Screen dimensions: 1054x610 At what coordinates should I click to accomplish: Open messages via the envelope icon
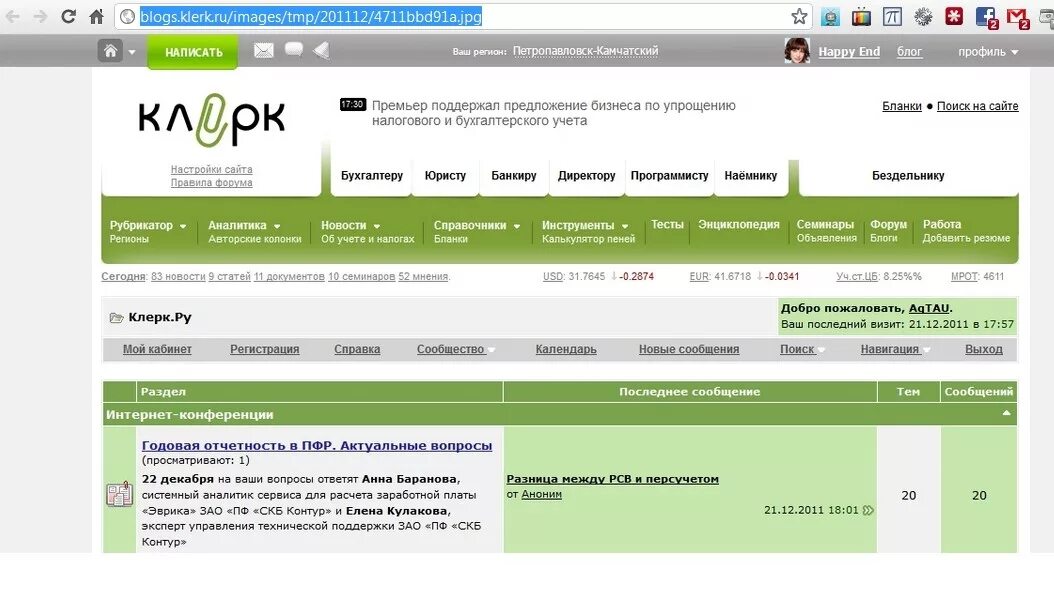click(264, 50)
